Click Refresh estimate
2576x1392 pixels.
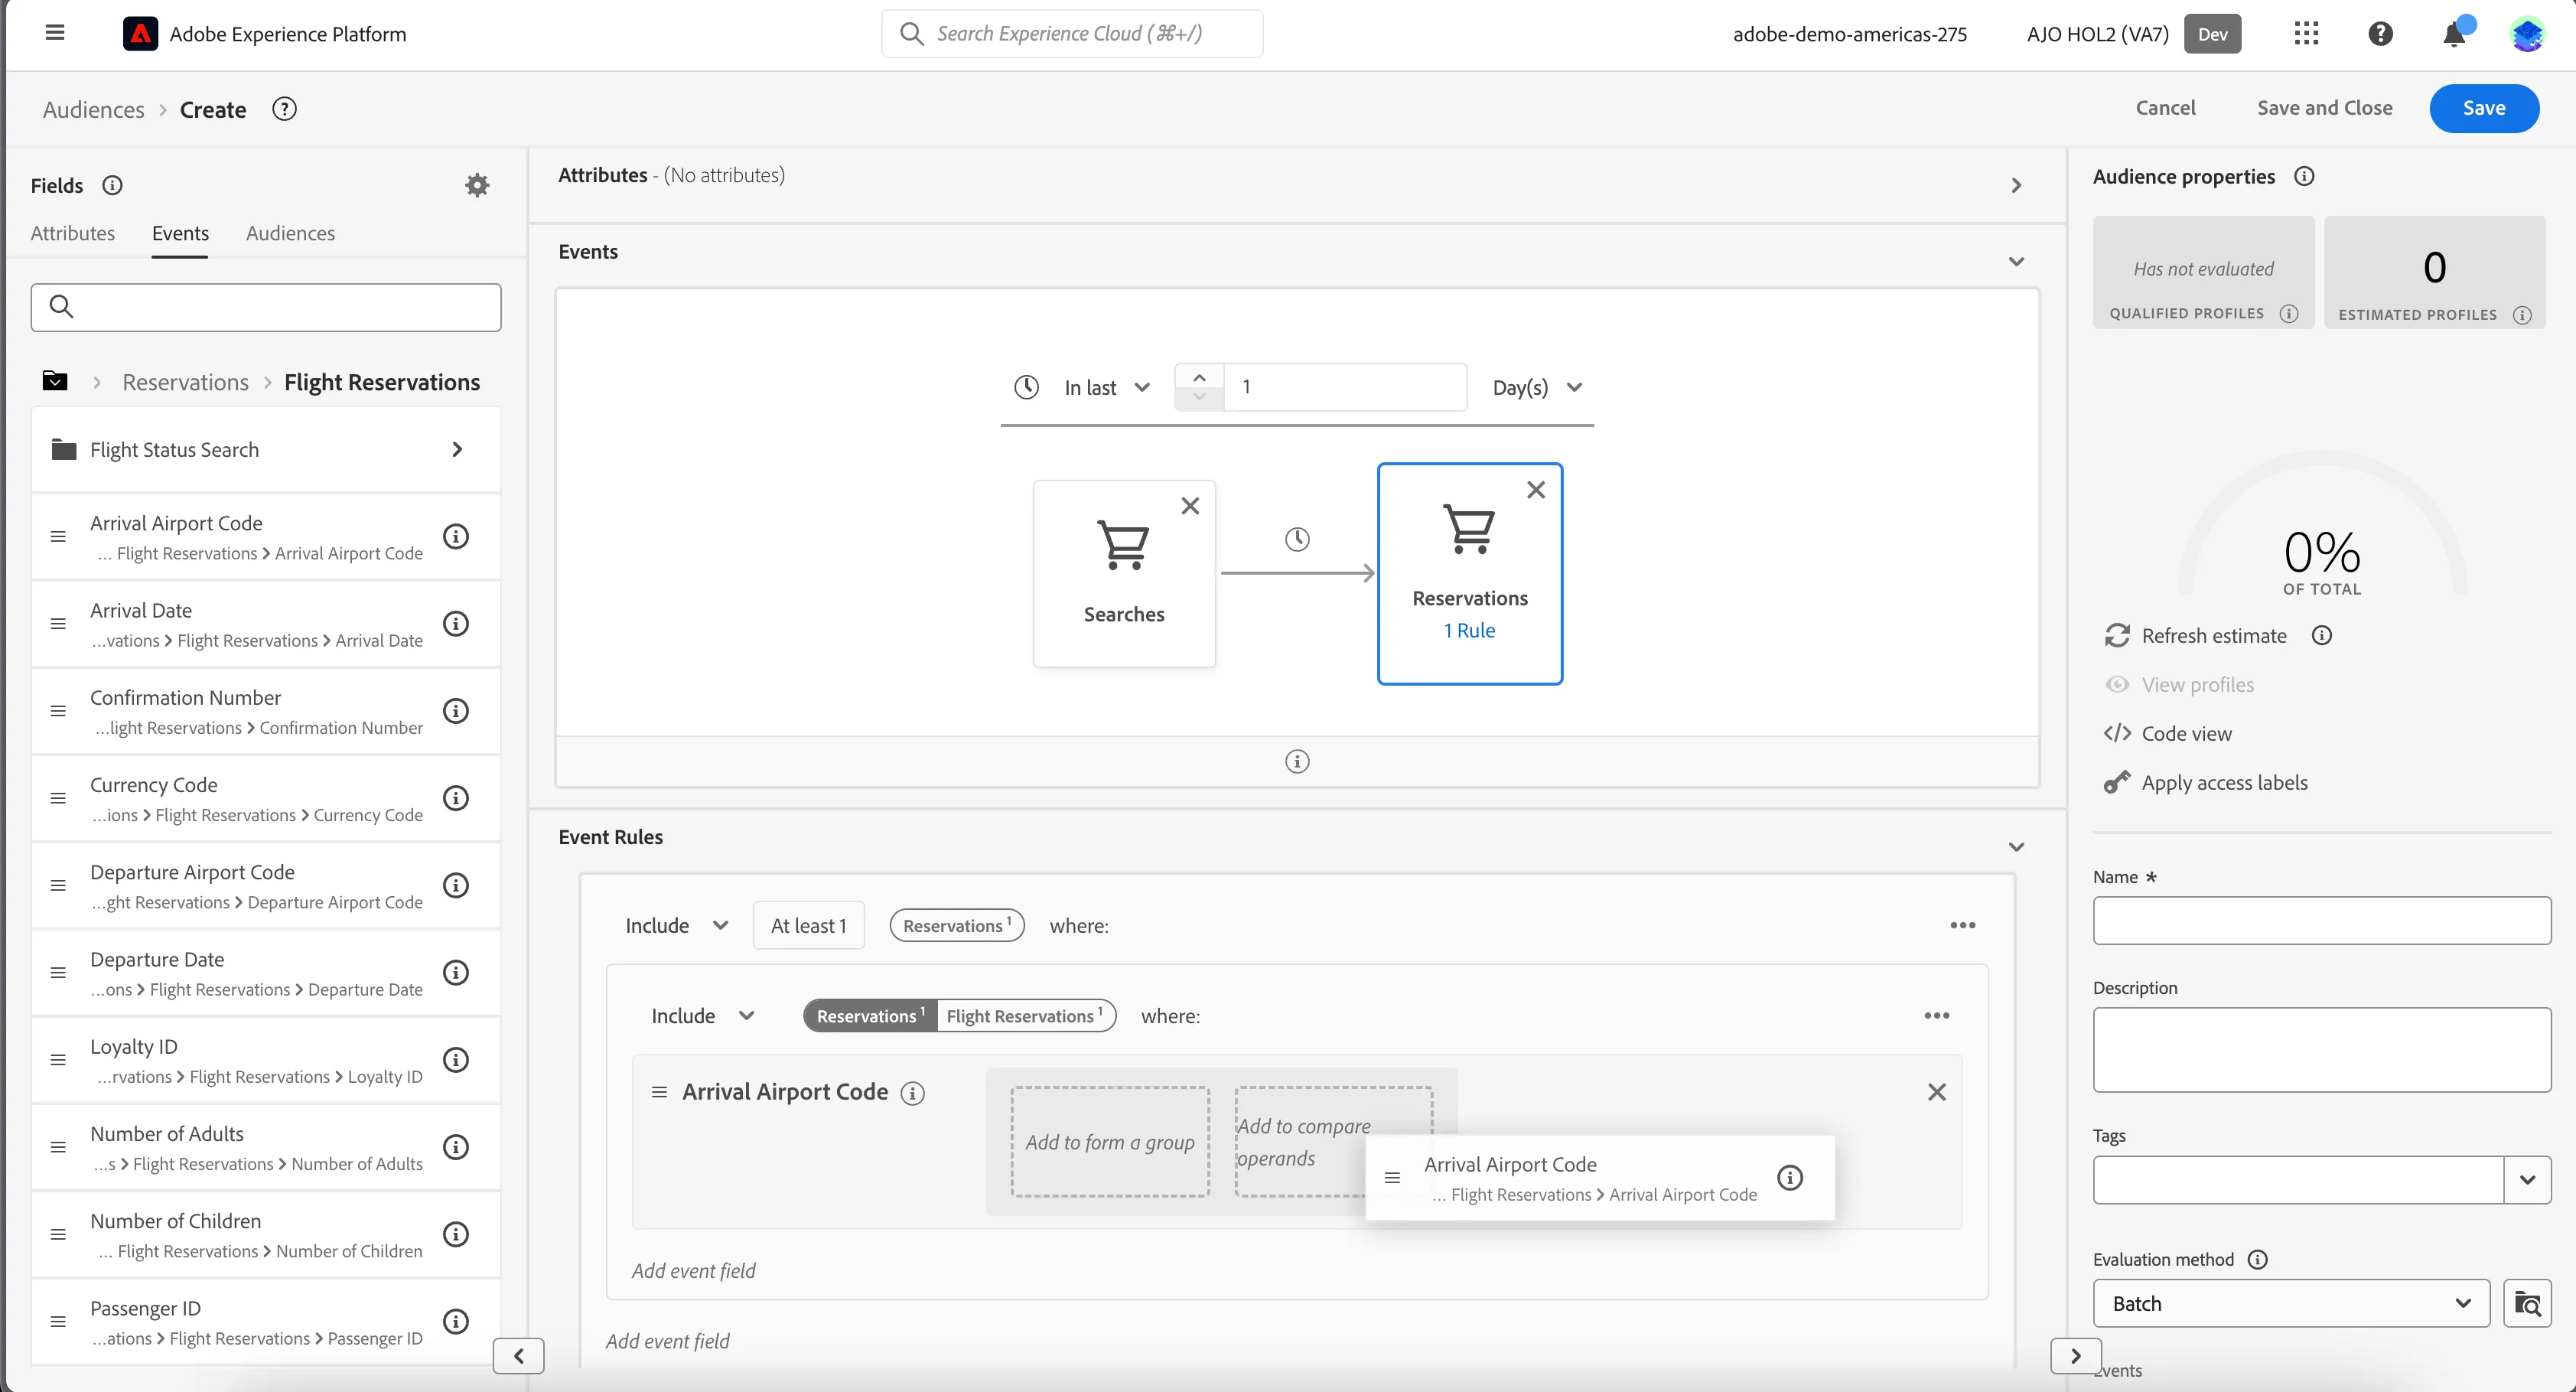coord(2196,636)
